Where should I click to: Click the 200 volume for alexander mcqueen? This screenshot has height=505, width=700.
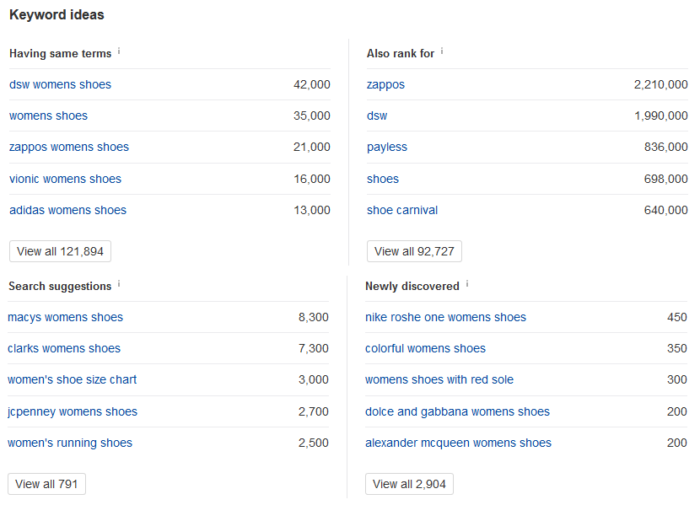677,443
